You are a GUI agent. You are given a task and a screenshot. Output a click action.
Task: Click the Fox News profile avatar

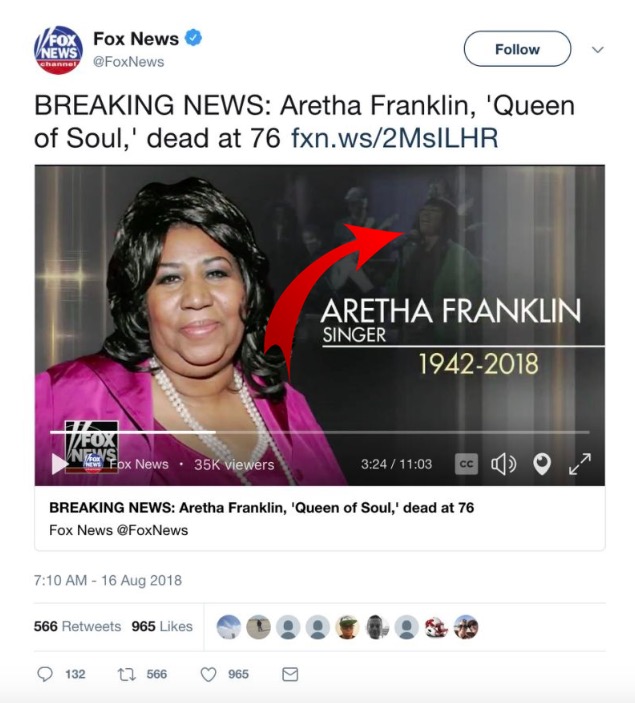click(58, 50)
